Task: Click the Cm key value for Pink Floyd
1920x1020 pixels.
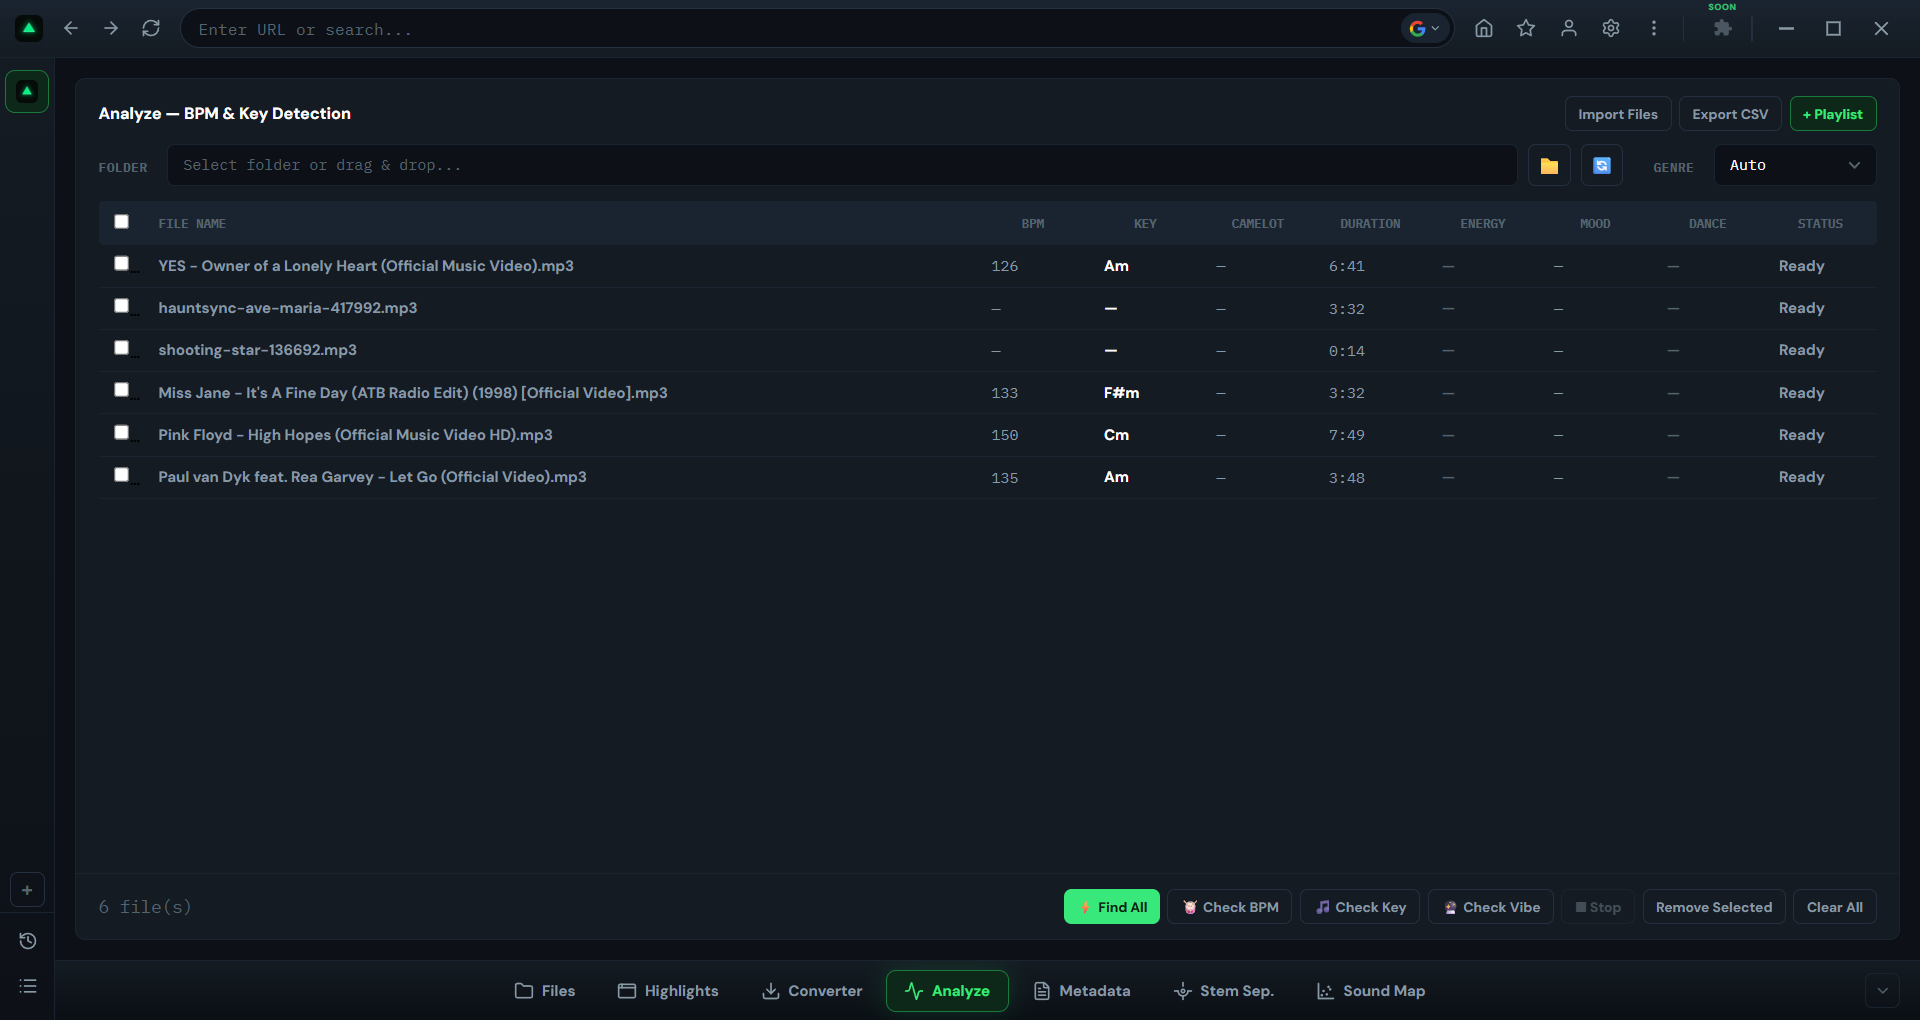Action: coord(1116,435)
